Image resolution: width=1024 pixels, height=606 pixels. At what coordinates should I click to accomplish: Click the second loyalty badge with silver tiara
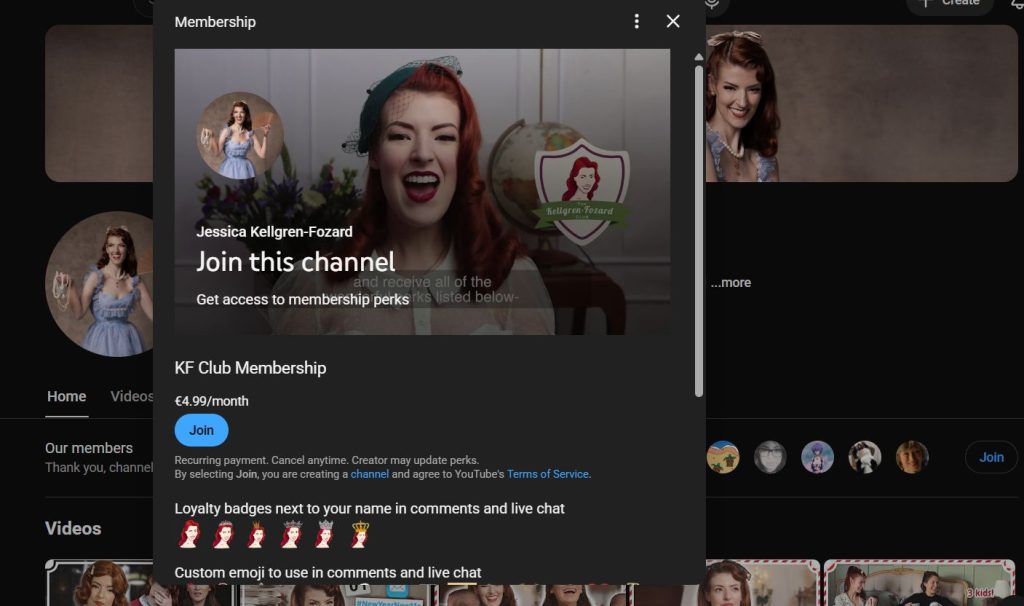point(223,534)
